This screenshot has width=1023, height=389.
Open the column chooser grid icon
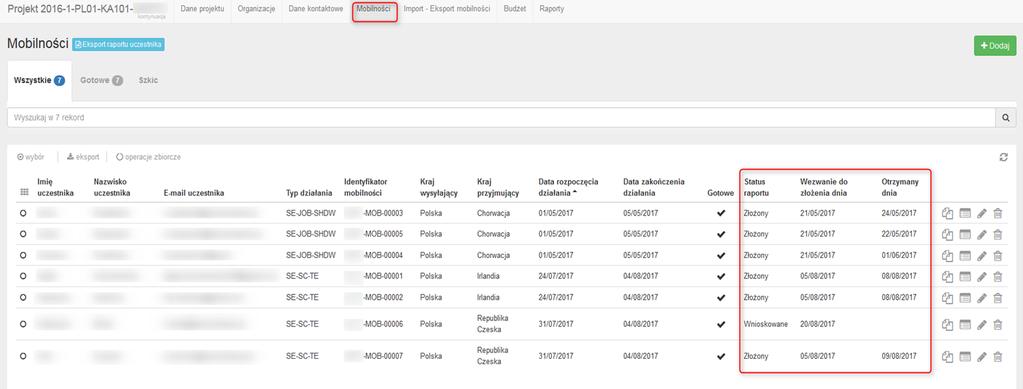[25, 193]
